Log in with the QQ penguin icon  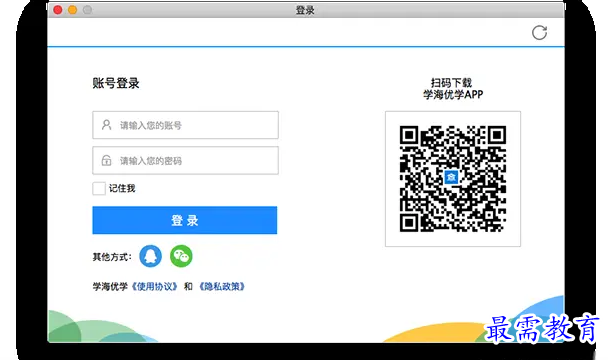click(x=150, y=256)
